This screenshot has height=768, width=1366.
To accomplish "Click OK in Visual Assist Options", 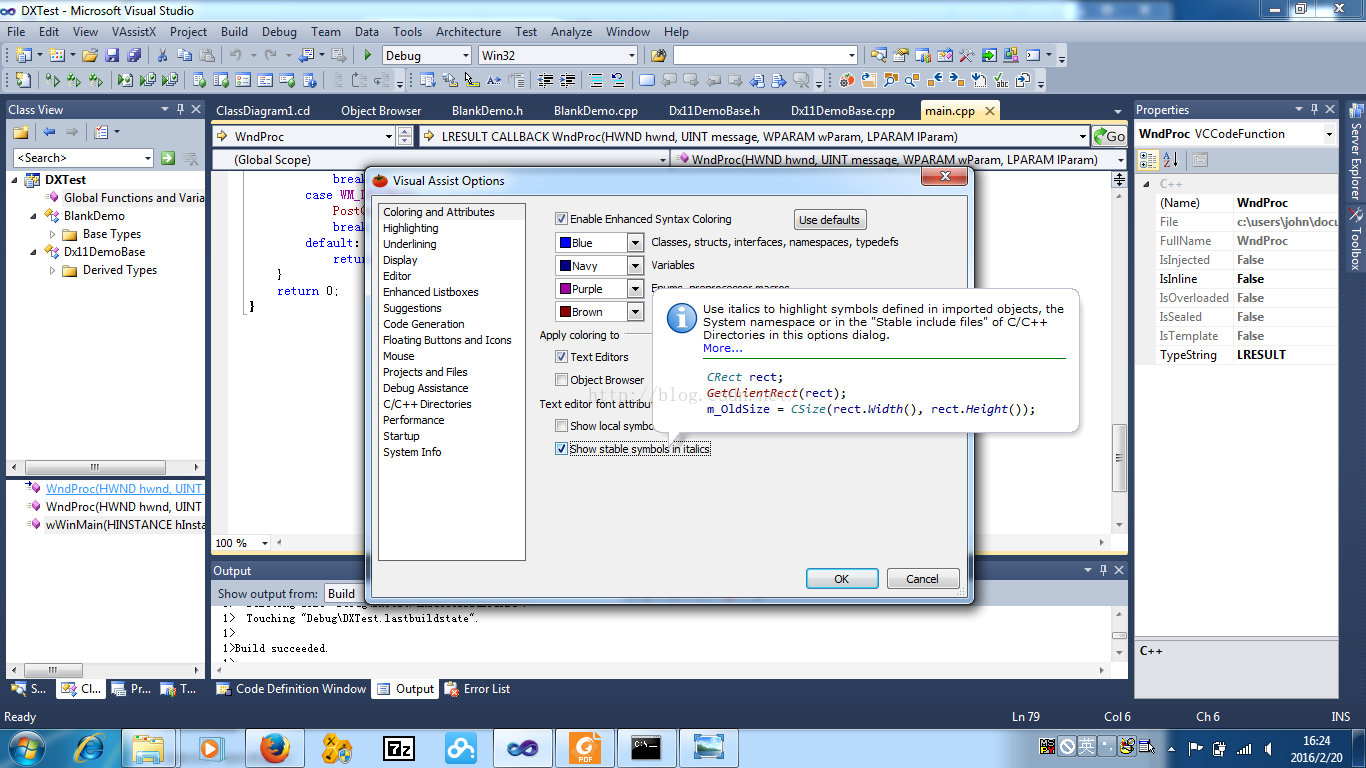I will coord(842,579).
